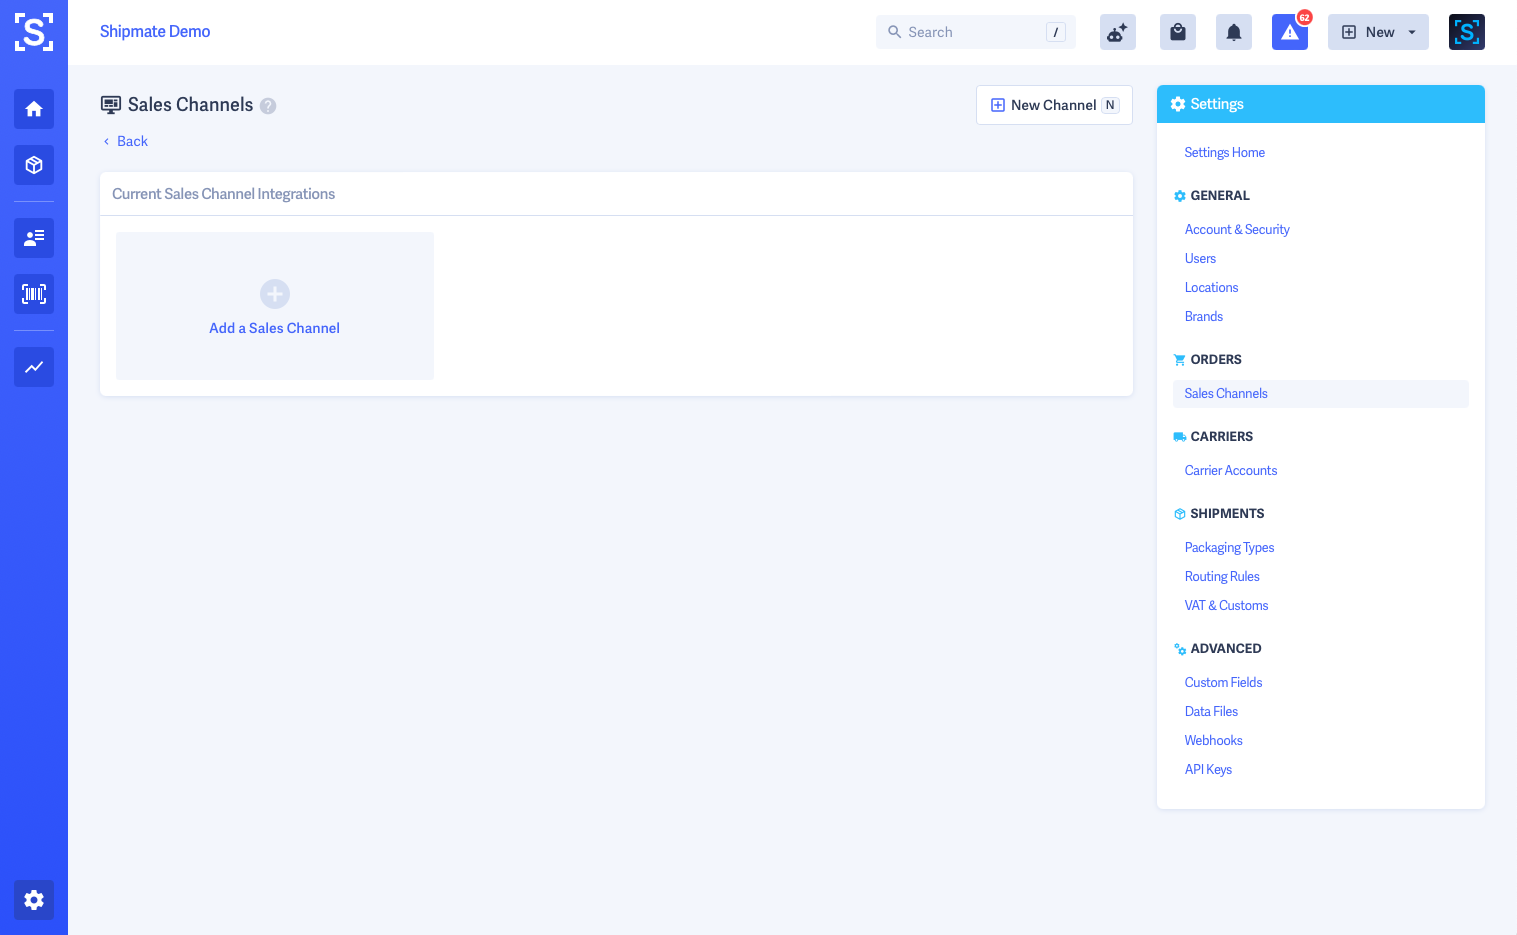Click the barcode scanning icon in sidebar
Image resolution: width=1517 pixels, height=935 pixels.
(x=33, y=294)
